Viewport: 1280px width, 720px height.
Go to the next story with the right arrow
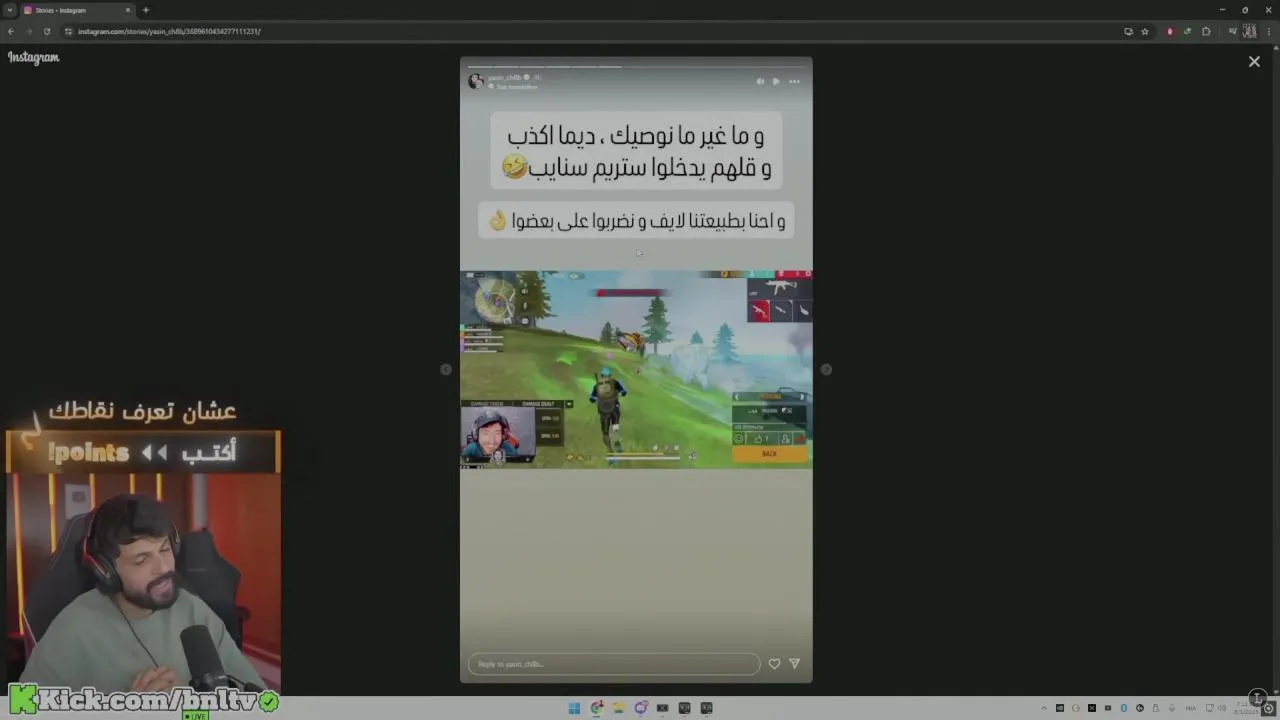coord(826,370)
